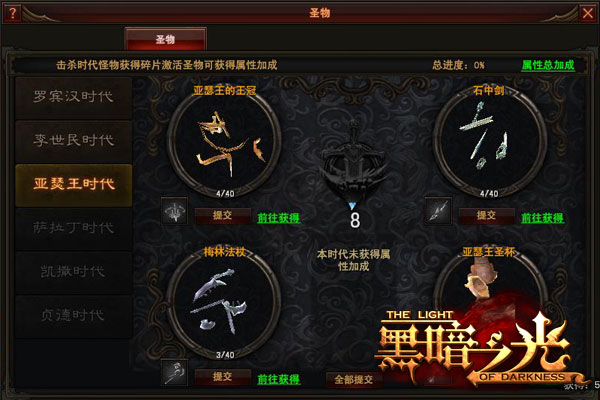
Task: Open the help question mark icon
Action: tap(12, 13)
